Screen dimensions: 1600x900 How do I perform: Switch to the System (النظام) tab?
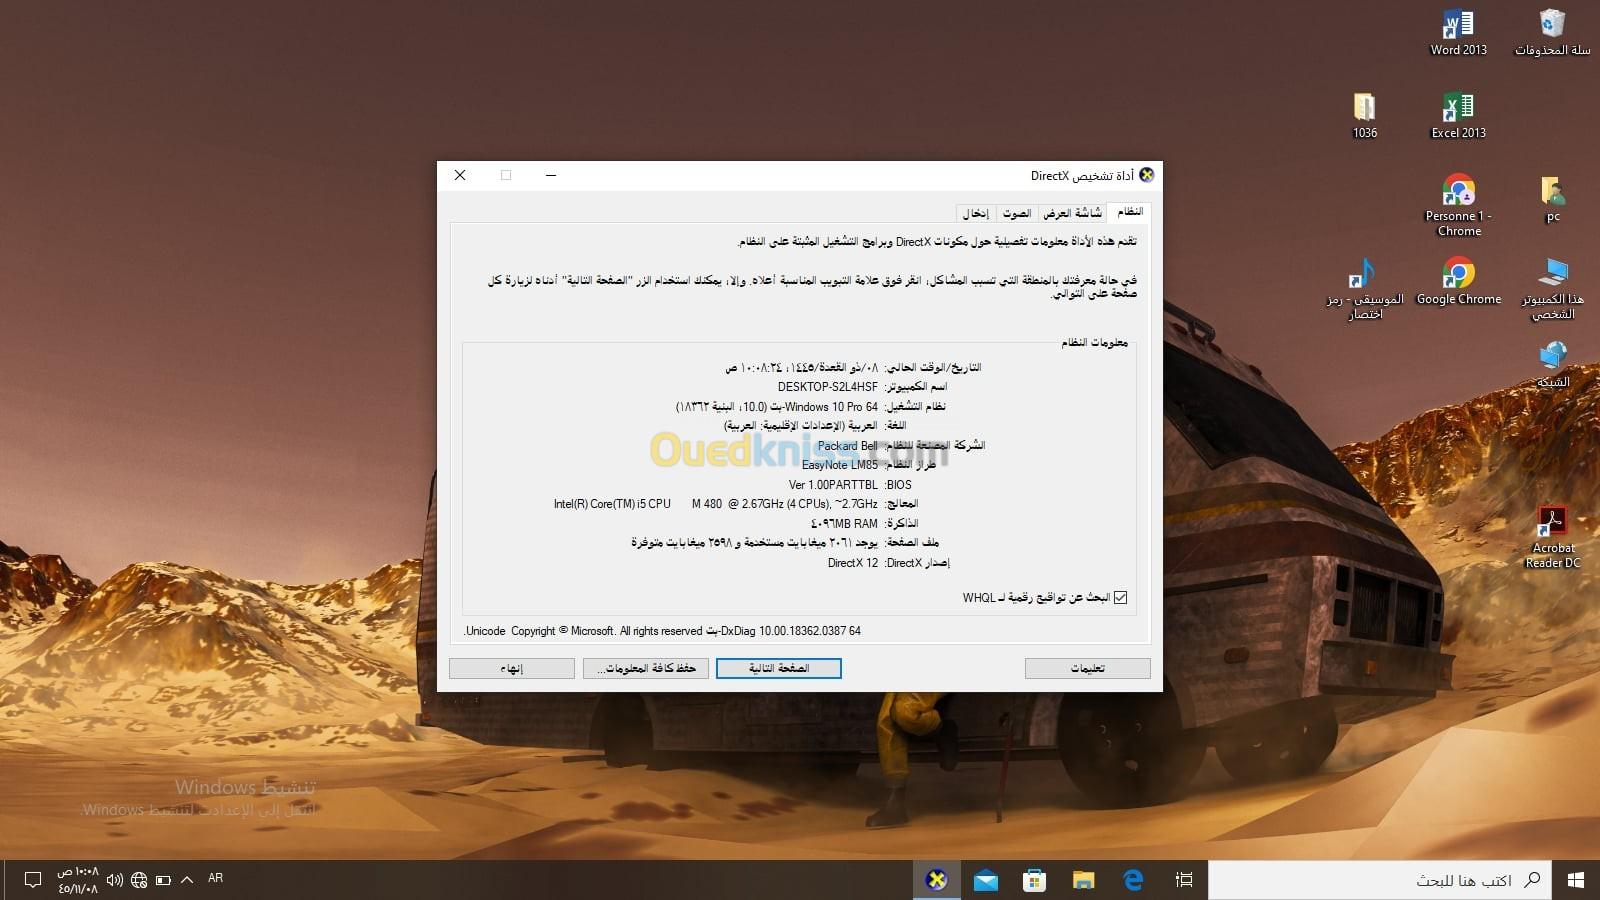point(1129,212)
